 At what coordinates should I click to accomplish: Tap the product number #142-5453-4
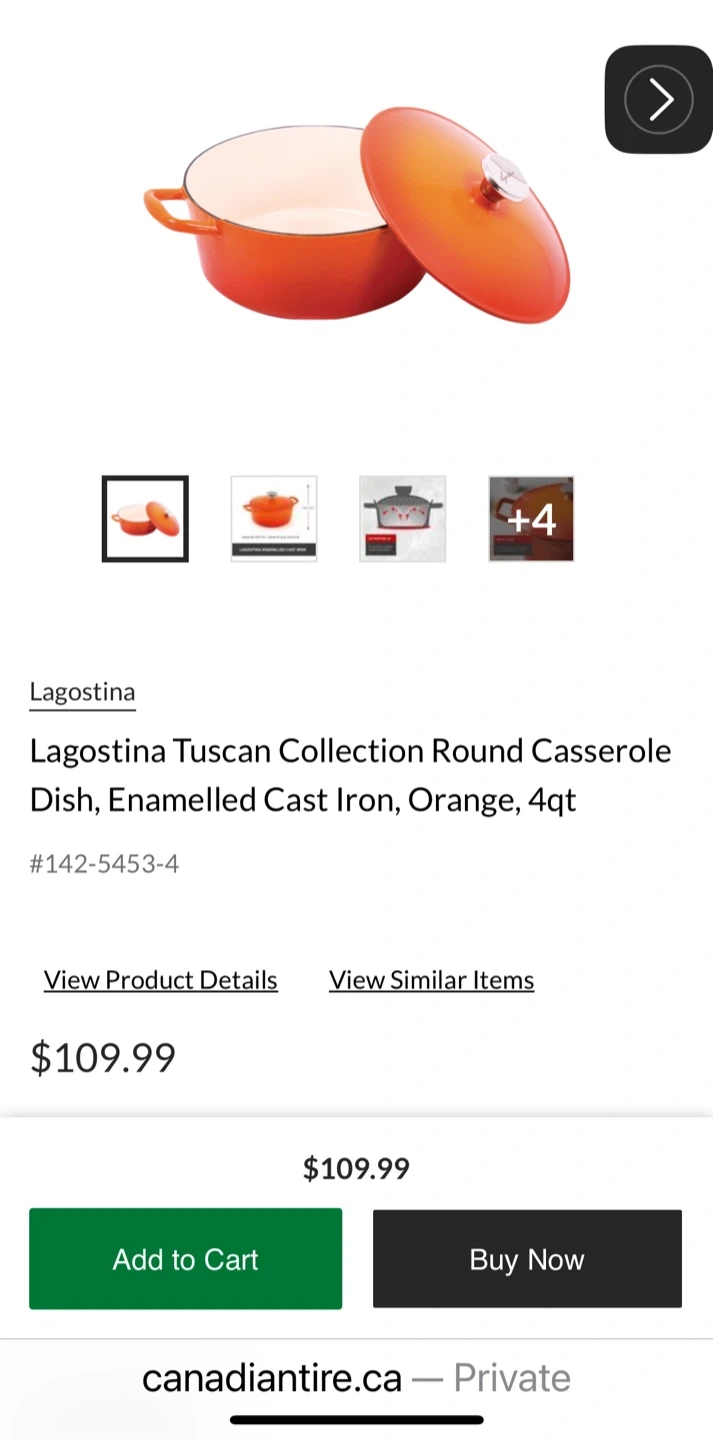coord(104,863)
